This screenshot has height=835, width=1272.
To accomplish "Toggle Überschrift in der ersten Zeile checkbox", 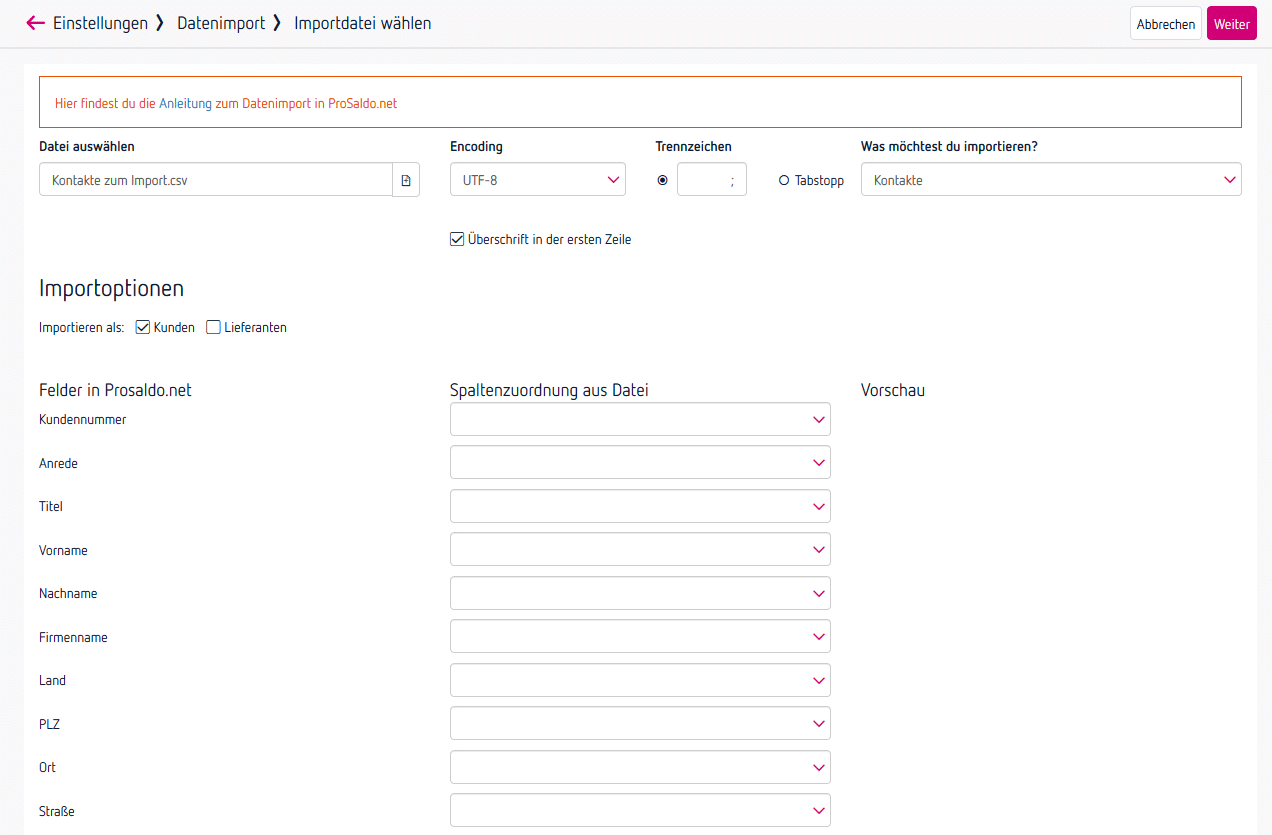I will 457,239.
